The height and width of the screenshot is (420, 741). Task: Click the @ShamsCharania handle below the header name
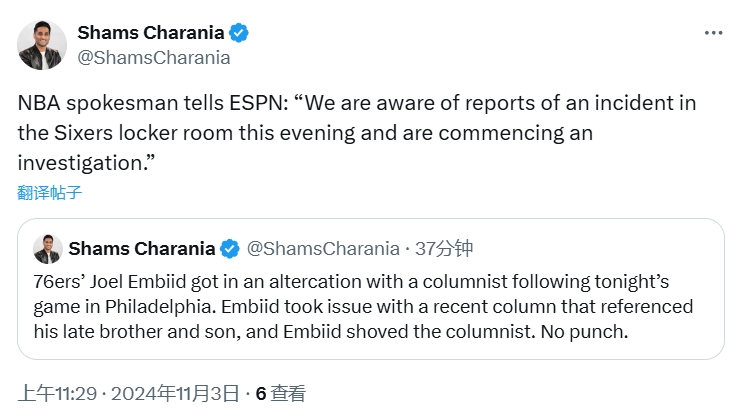pyautogui.click(x=154, y=57)
